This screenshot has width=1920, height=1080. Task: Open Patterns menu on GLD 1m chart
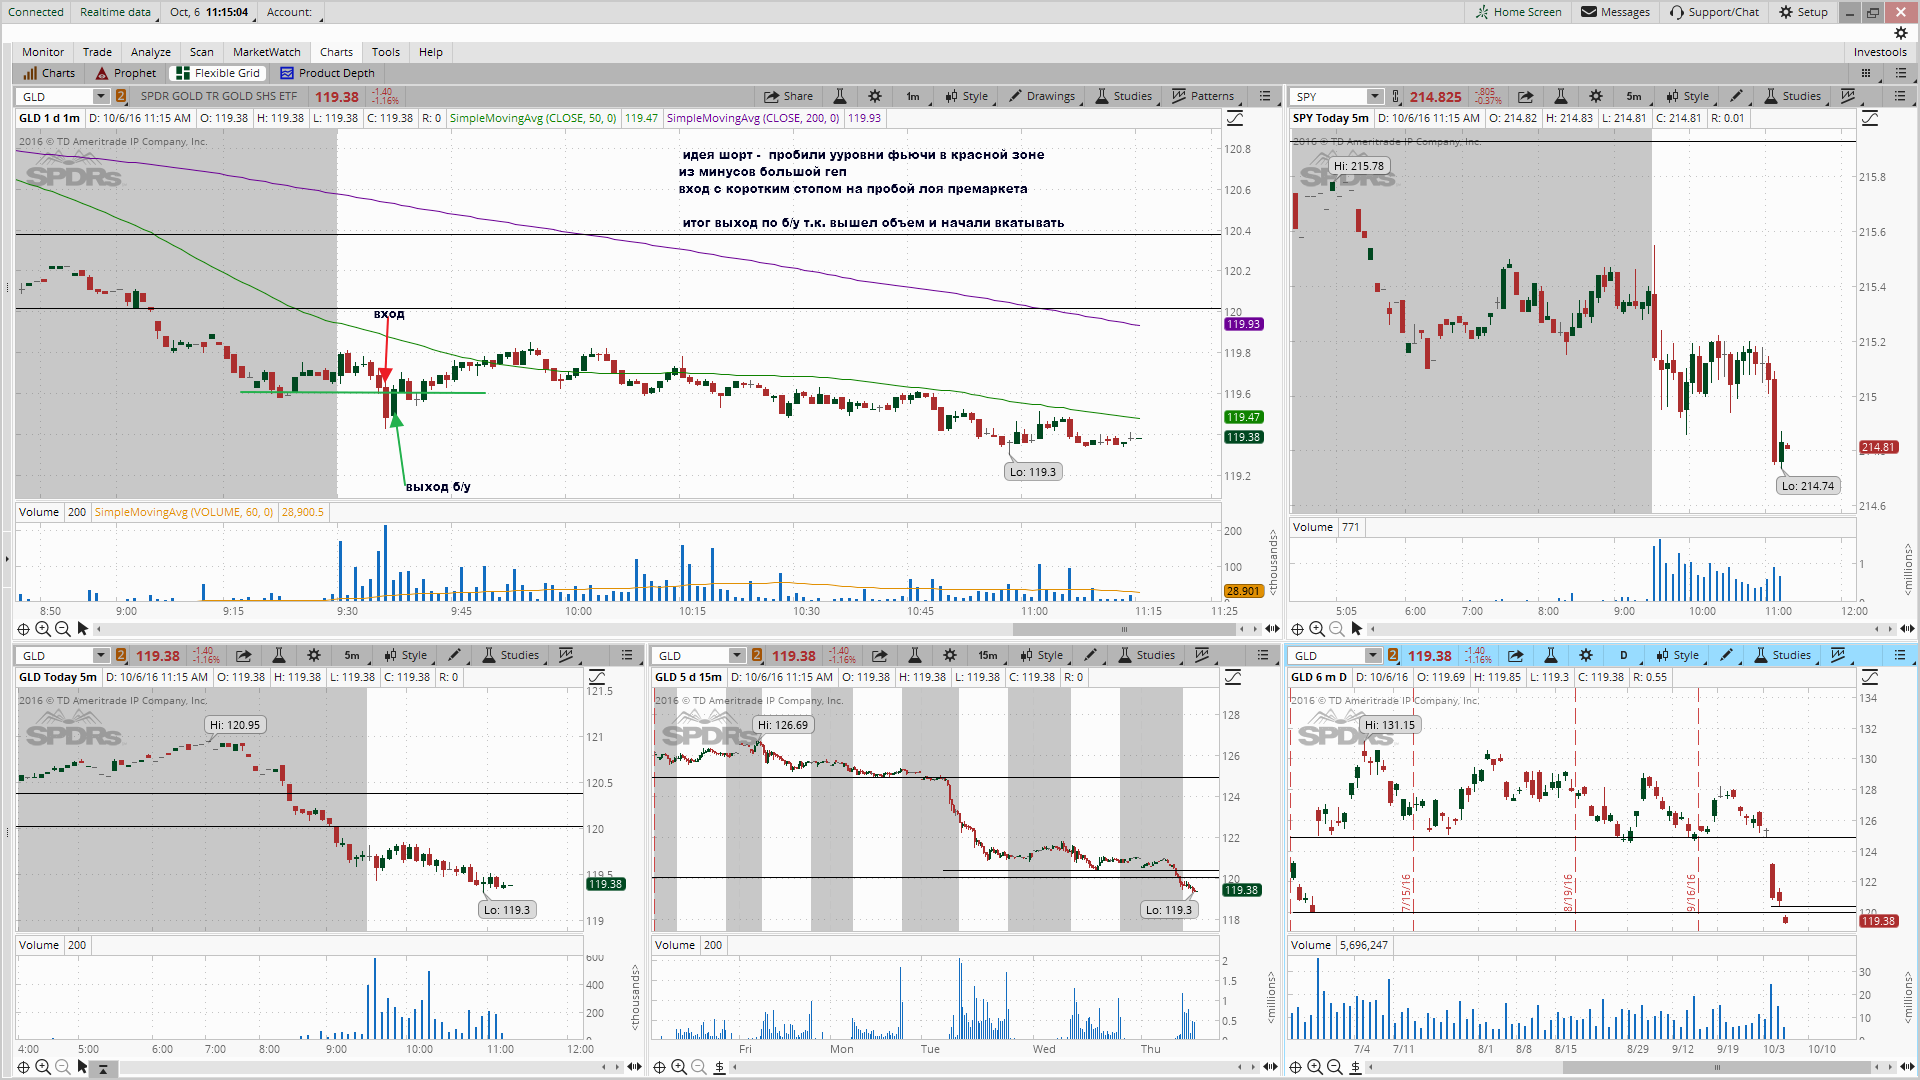(x=1203, y=97)
